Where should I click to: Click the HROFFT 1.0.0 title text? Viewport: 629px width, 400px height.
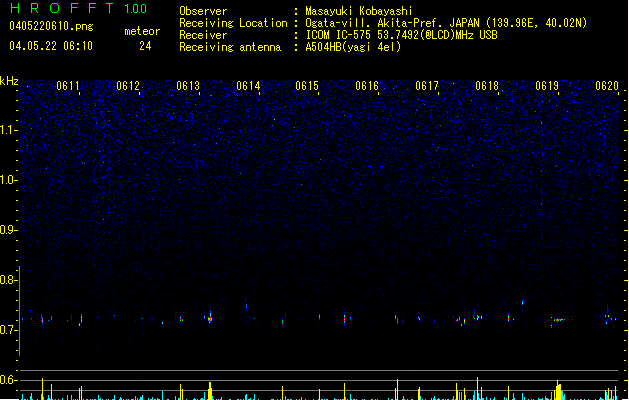click(78, 8)
